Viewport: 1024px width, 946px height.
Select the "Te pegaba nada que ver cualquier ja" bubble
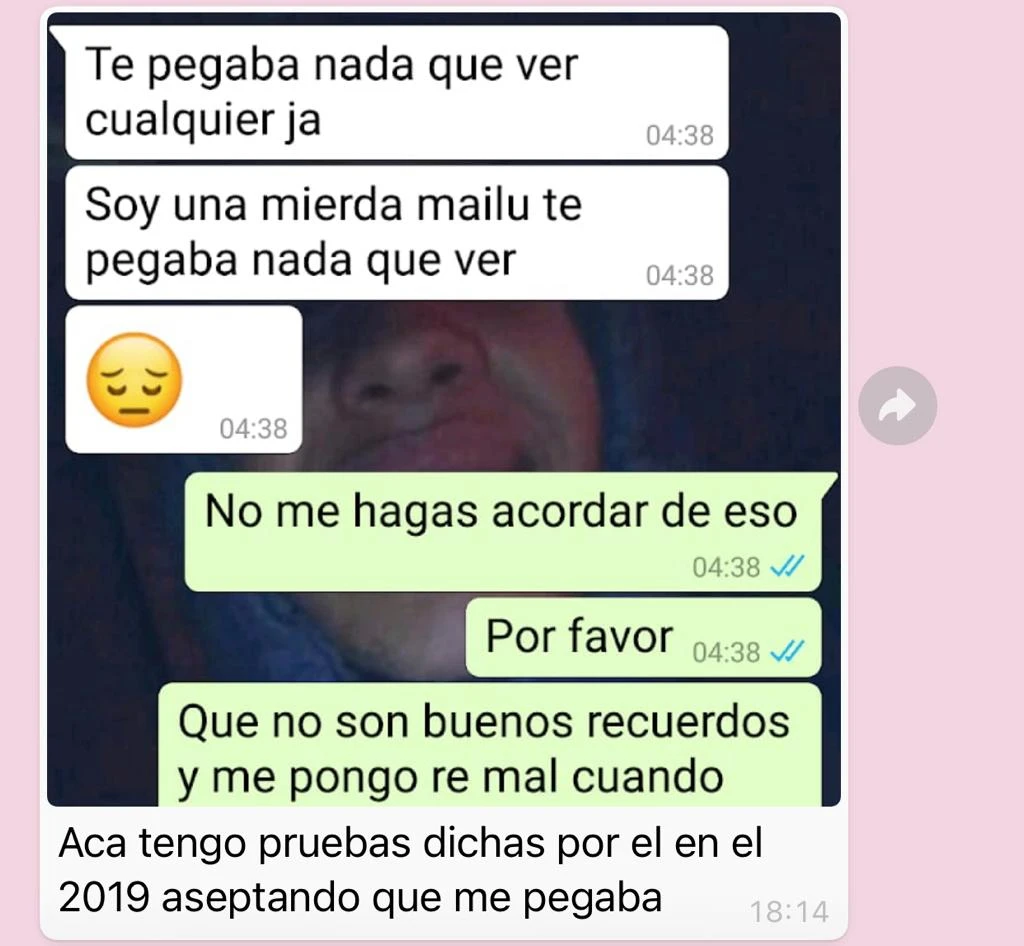[x=397, y=92]
